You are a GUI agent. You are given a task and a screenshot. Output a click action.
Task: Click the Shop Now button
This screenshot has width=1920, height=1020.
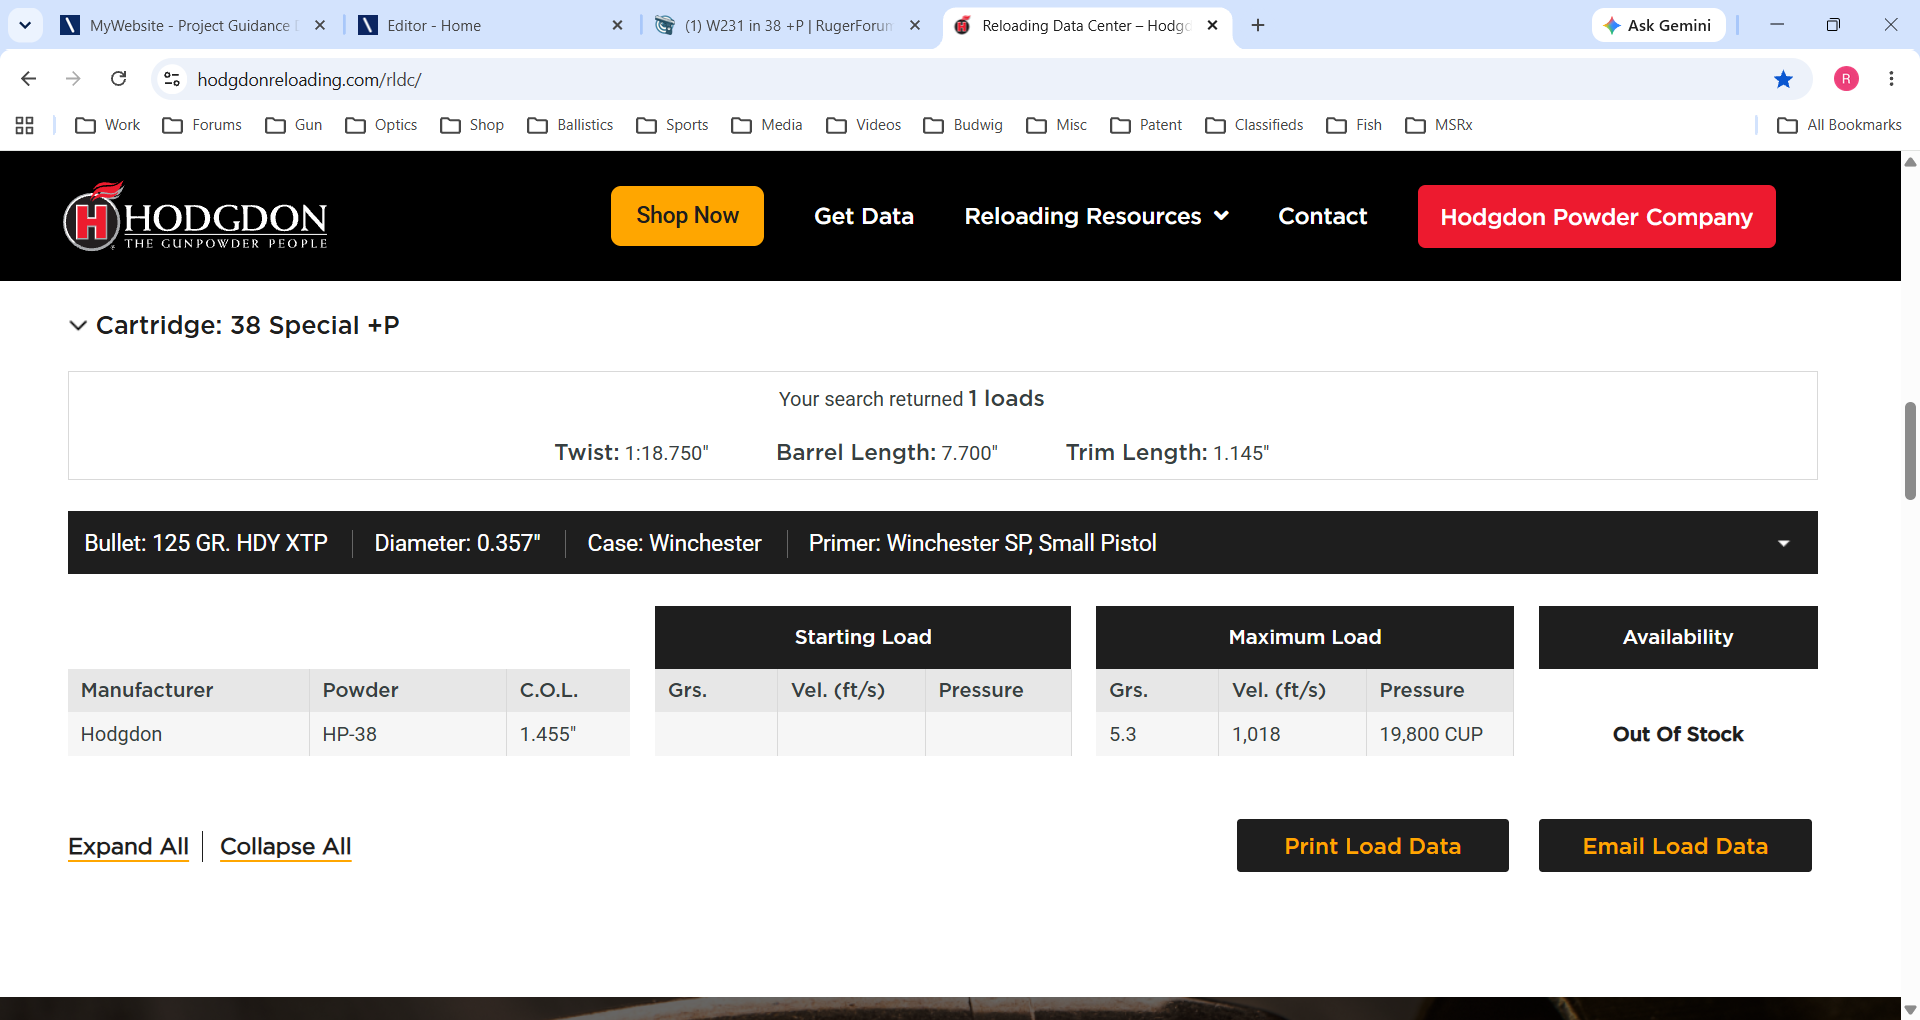(x=687, y=216)
